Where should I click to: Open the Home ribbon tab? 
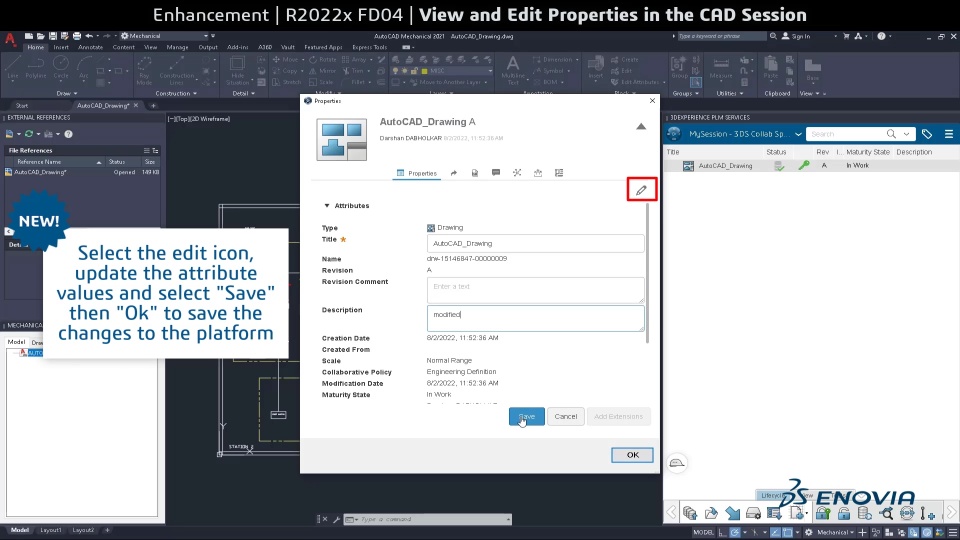coord(36,47)
